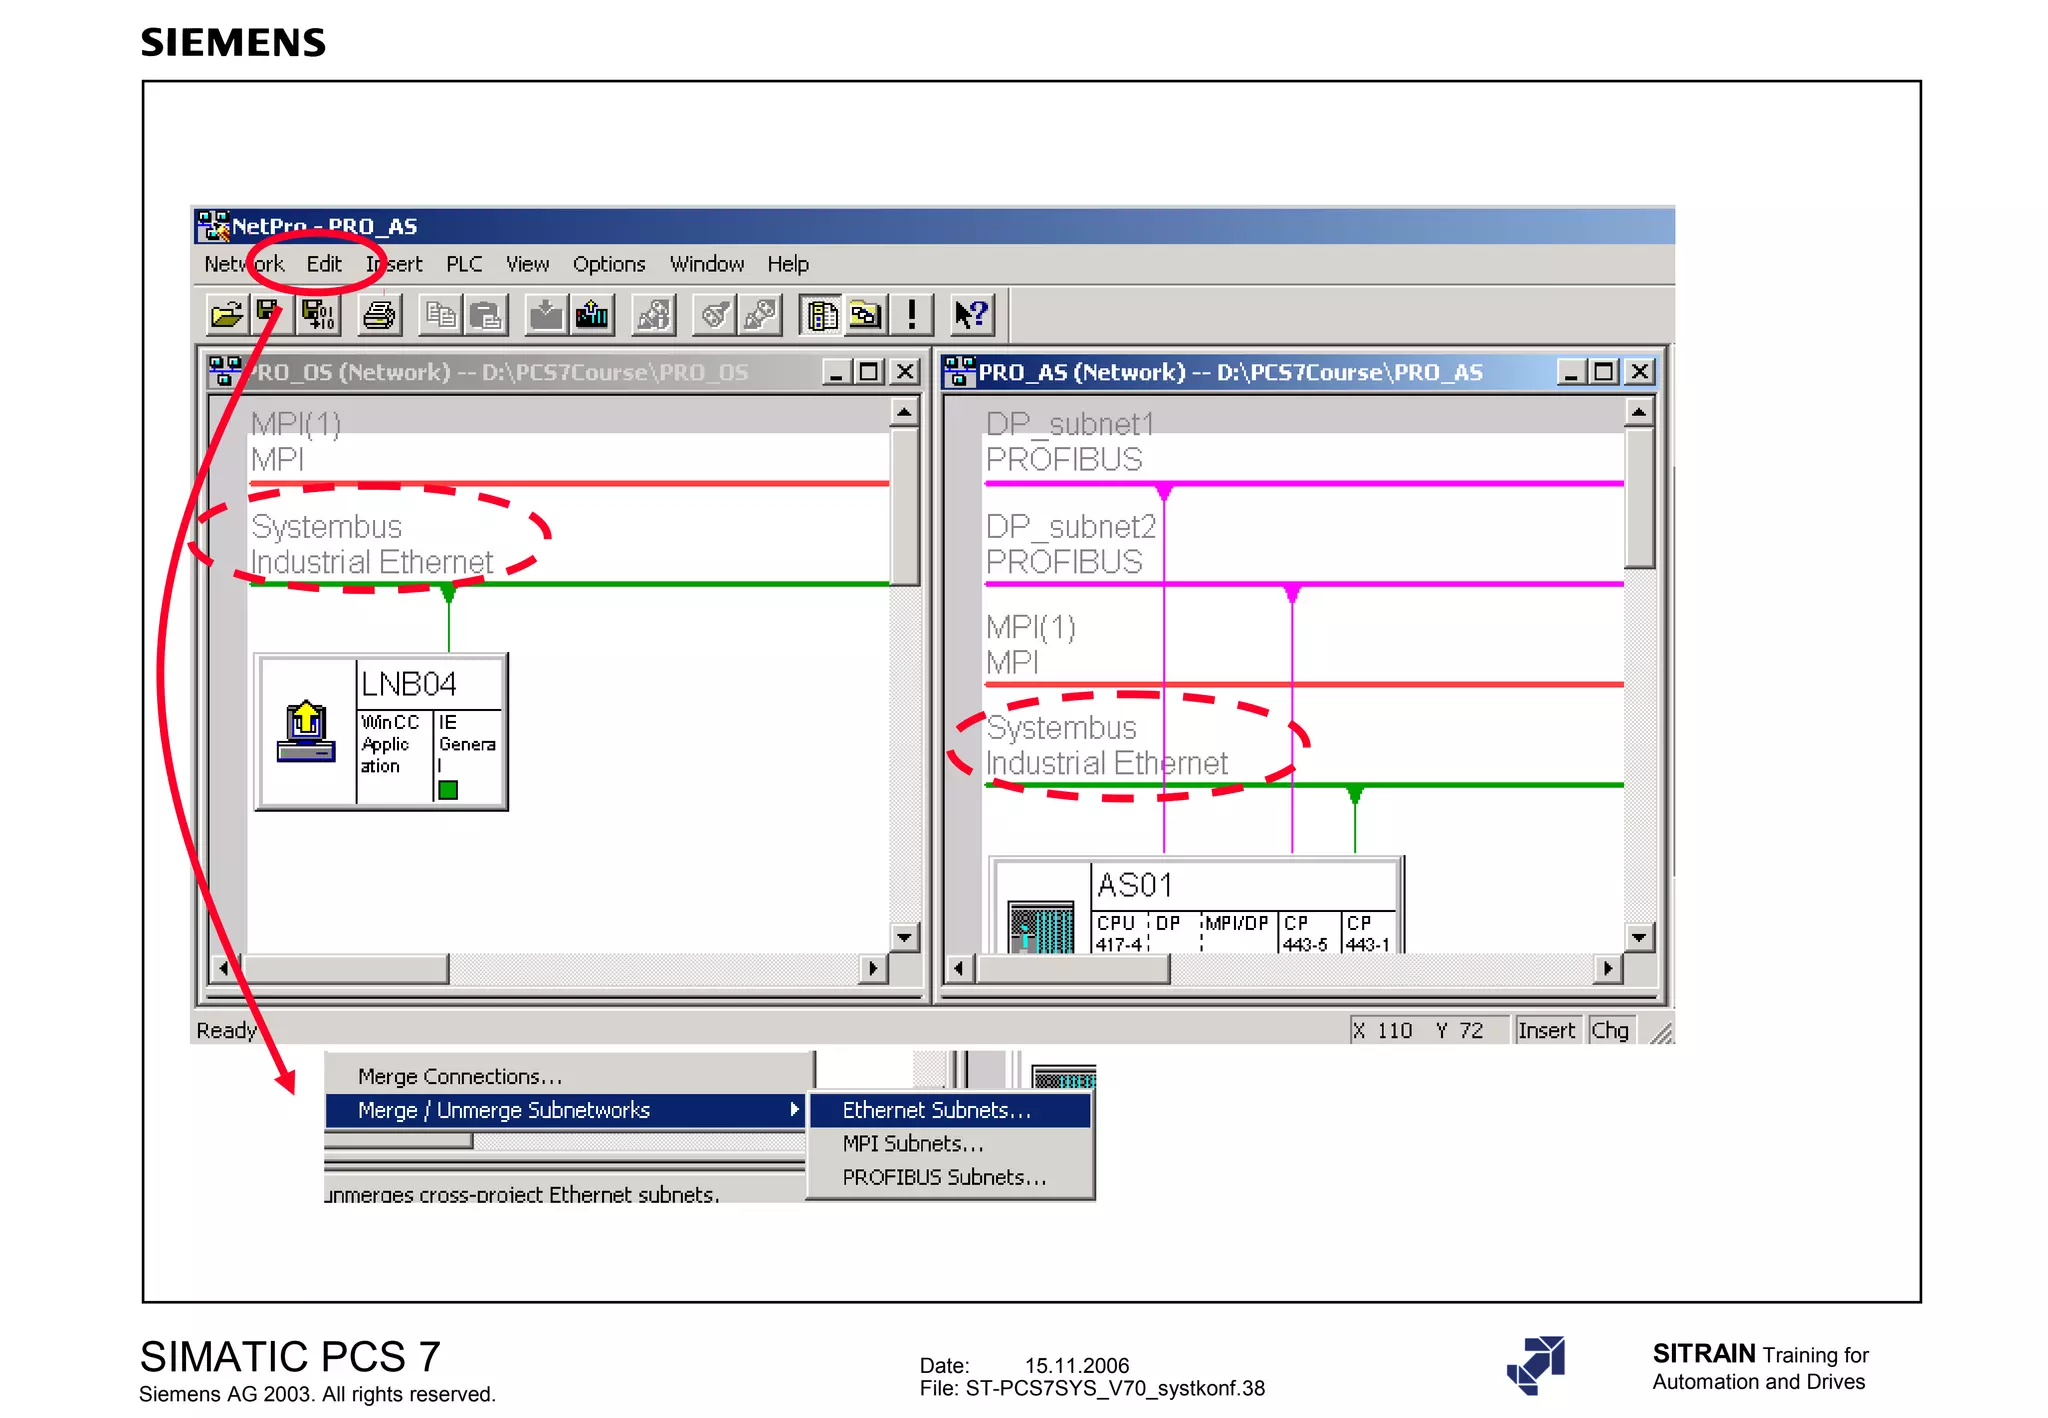This screenshot has height=1418, width=2048.
Task: Choose PROFIBUS Subnets submenu entry
Action: click(x=950, y=1177)
